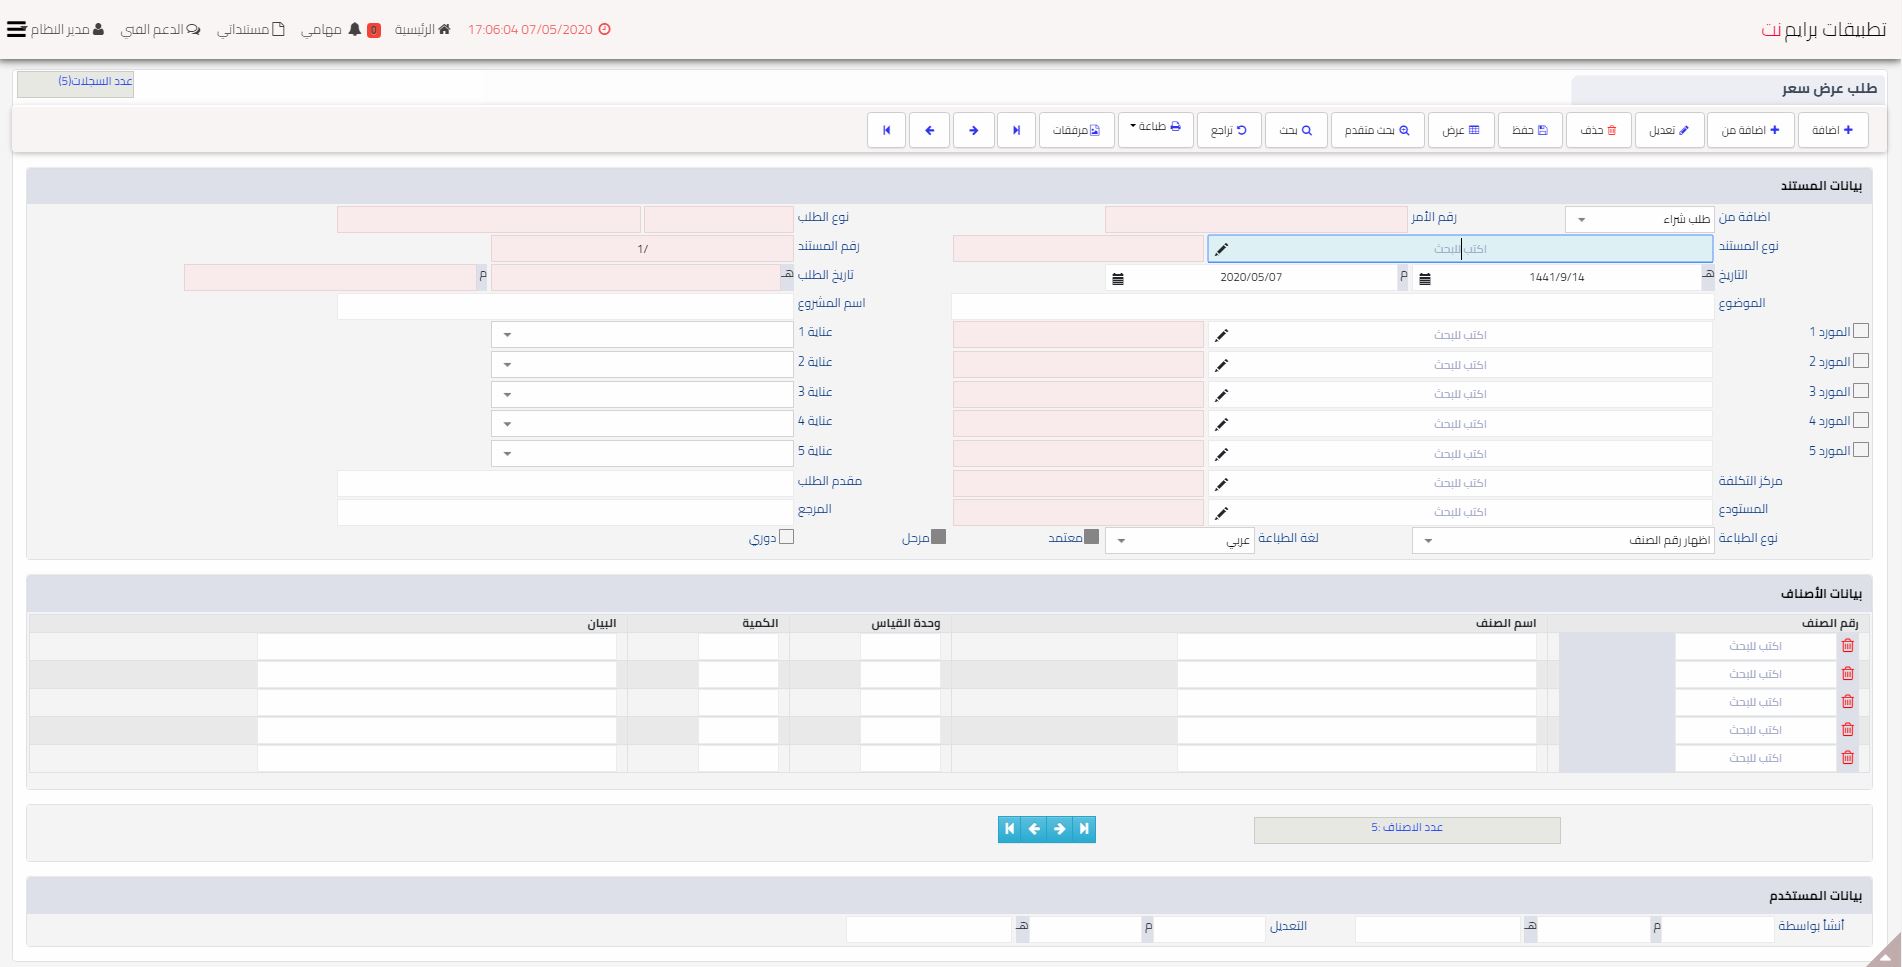This screenshot has width=1902, height=967.
Task: Expand the عناية 1 dropdown
Action: (x=642, y=335)
